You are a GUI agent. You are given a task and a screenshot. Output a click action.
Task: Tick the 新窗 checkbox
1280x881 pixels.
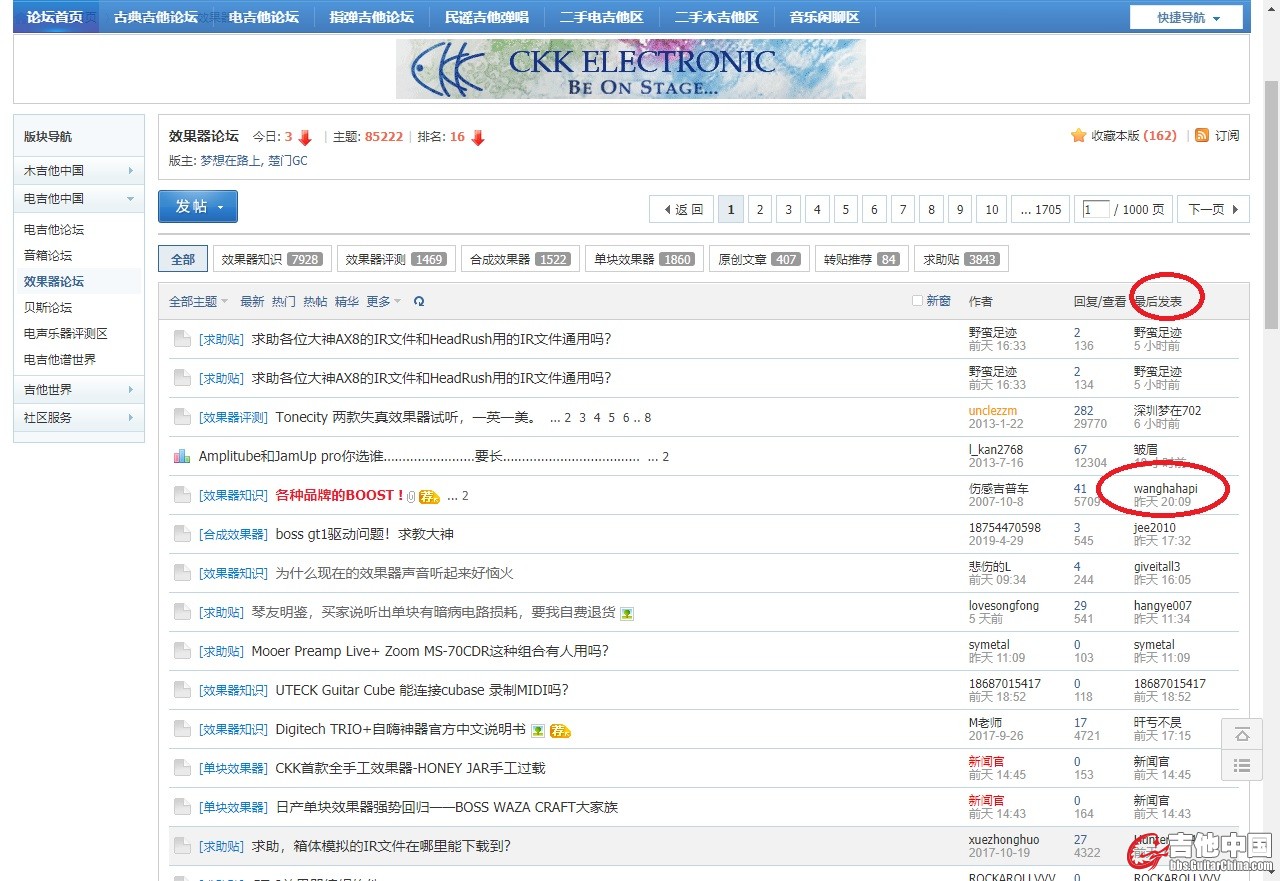918,301
